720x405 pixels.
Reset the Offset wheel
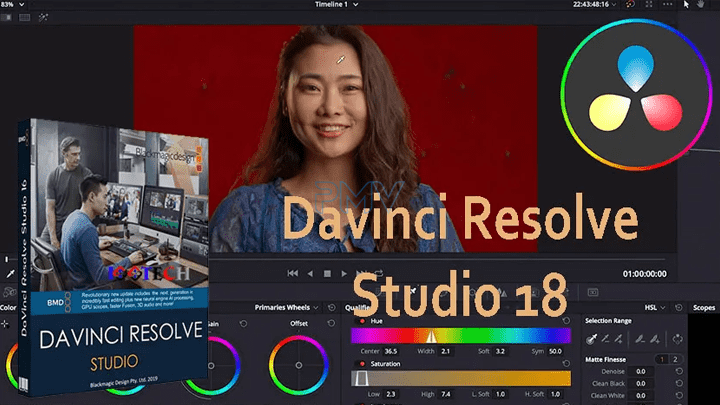pos(331,324)
